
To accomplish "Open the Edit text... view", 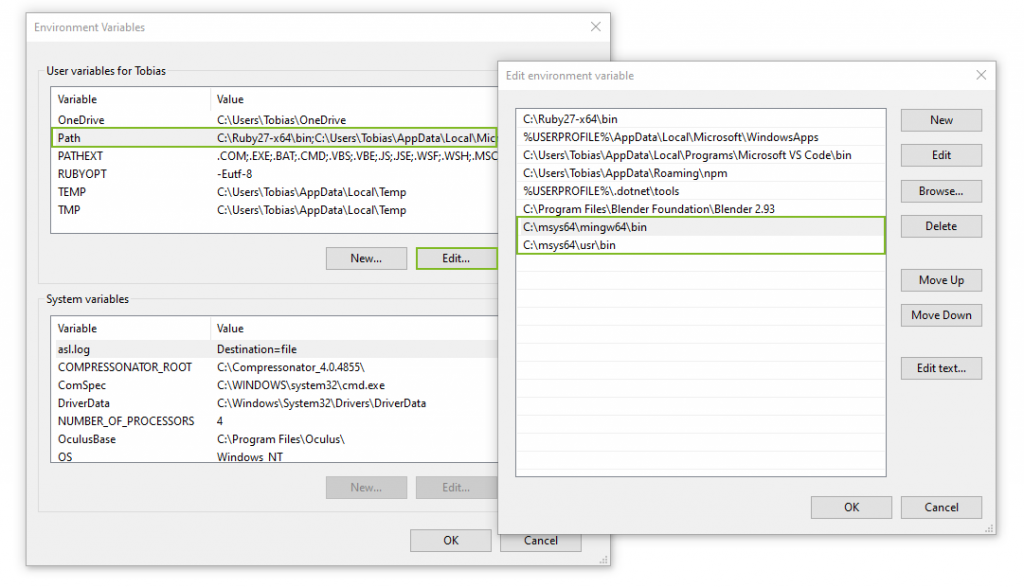I will click(940, 368).
